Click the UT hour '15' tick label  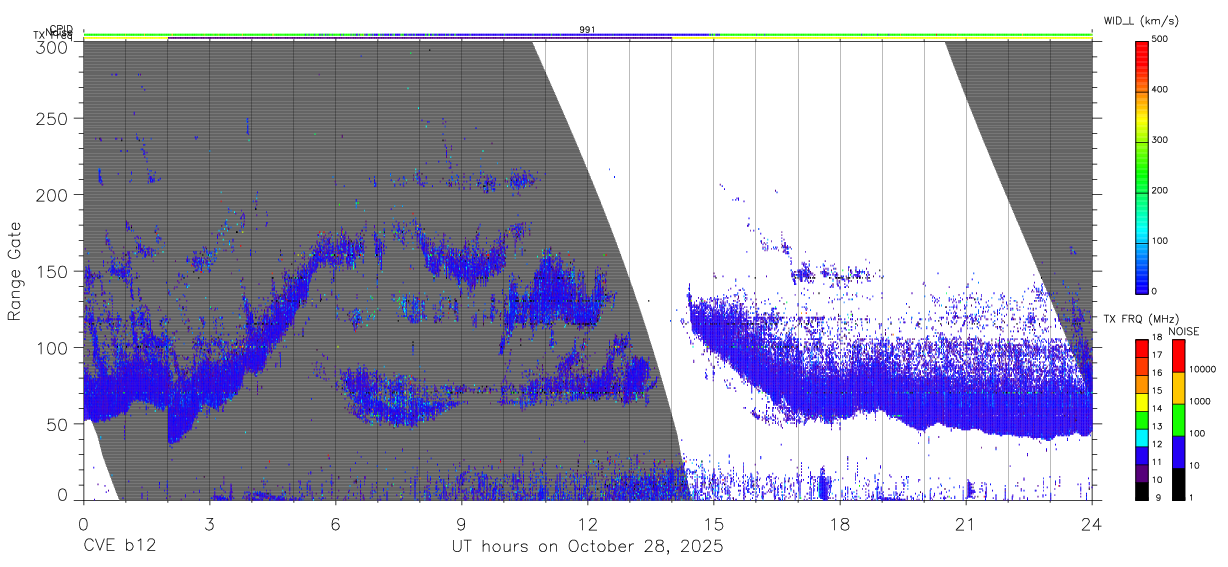point(713,523)
